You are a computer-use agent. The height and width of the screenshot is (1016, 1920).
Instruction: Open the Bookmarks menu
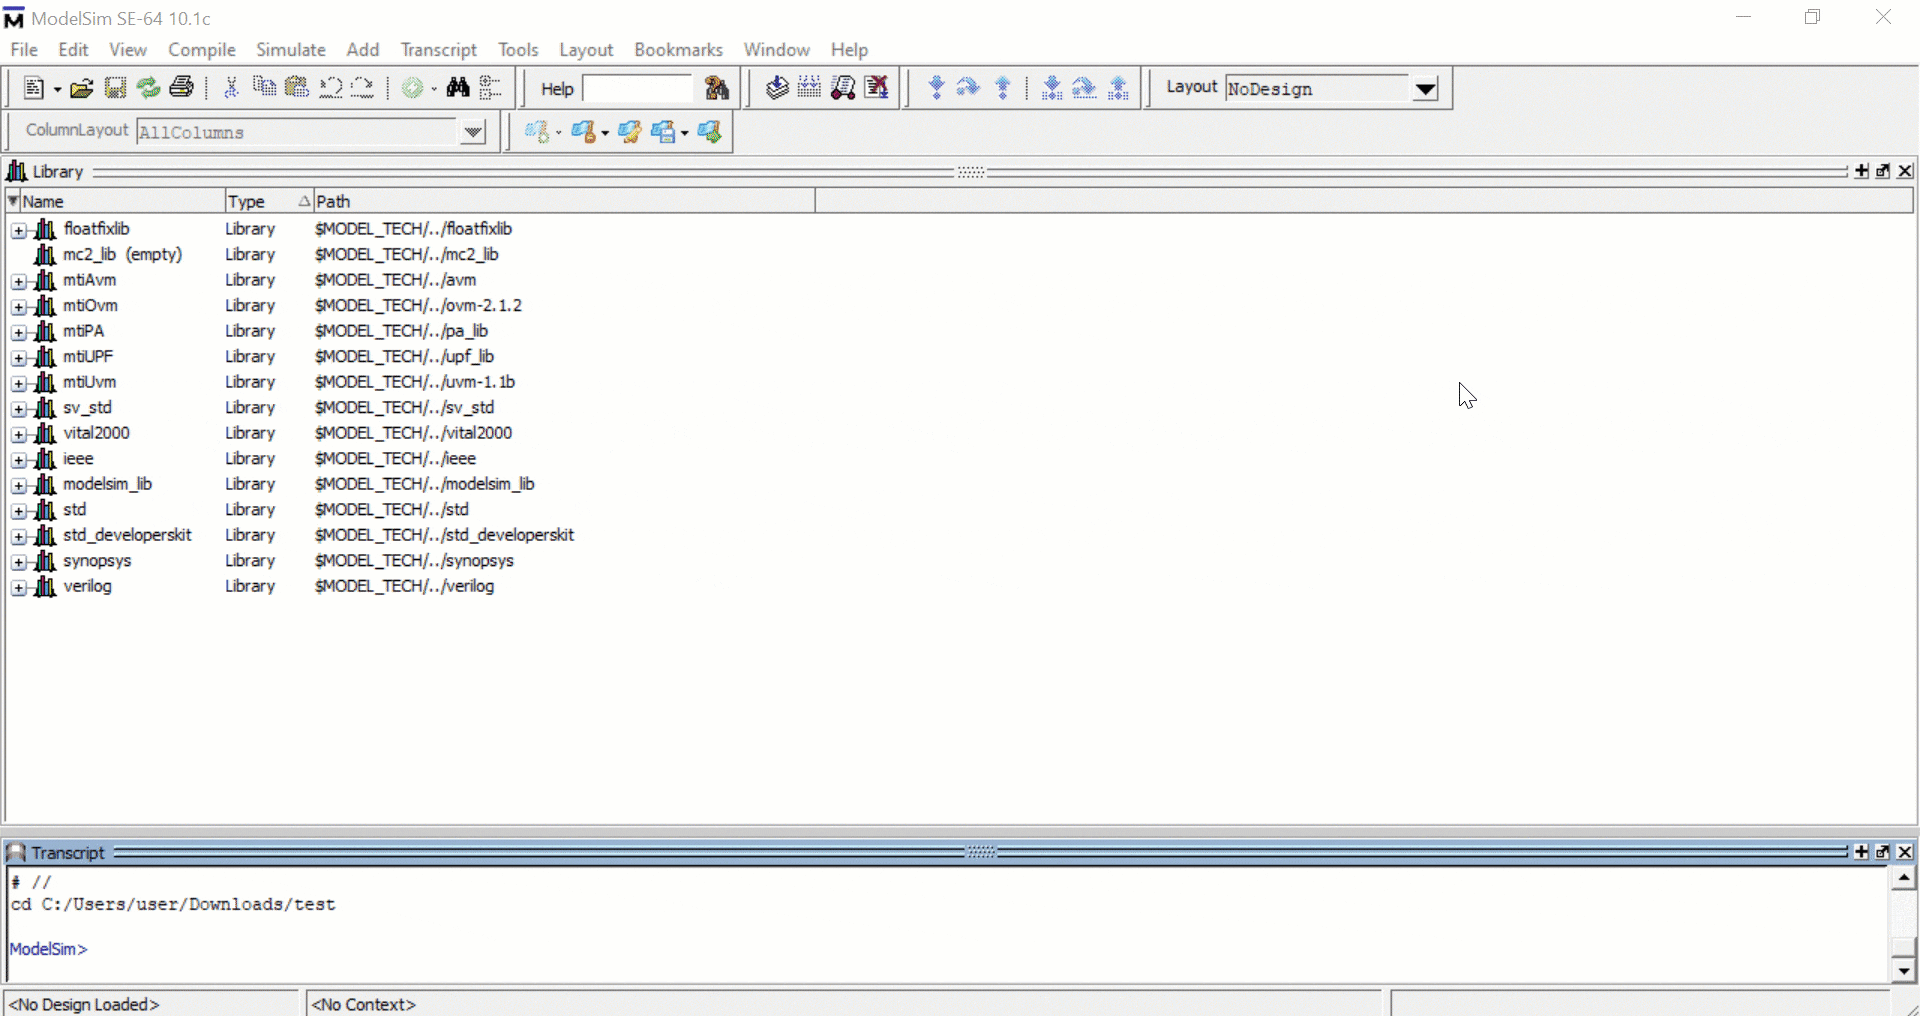pyautogui.click(x=679, y=50)
